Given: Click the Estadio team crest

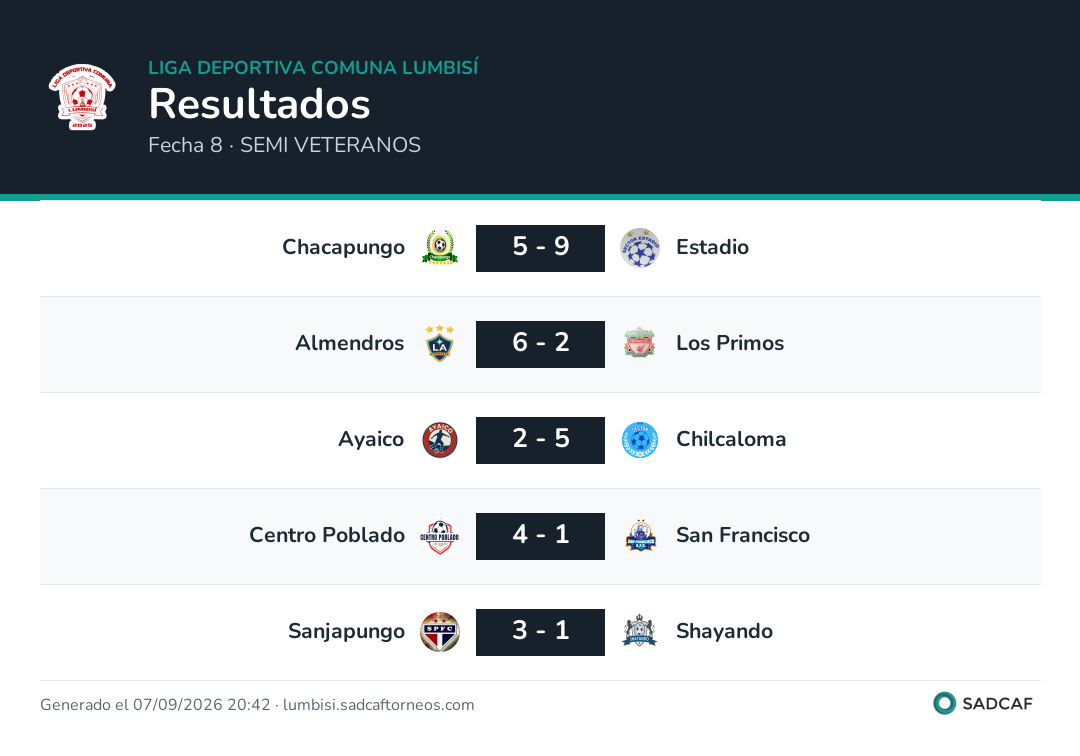Looking at the screenshot, I should (x=640, y=248).
